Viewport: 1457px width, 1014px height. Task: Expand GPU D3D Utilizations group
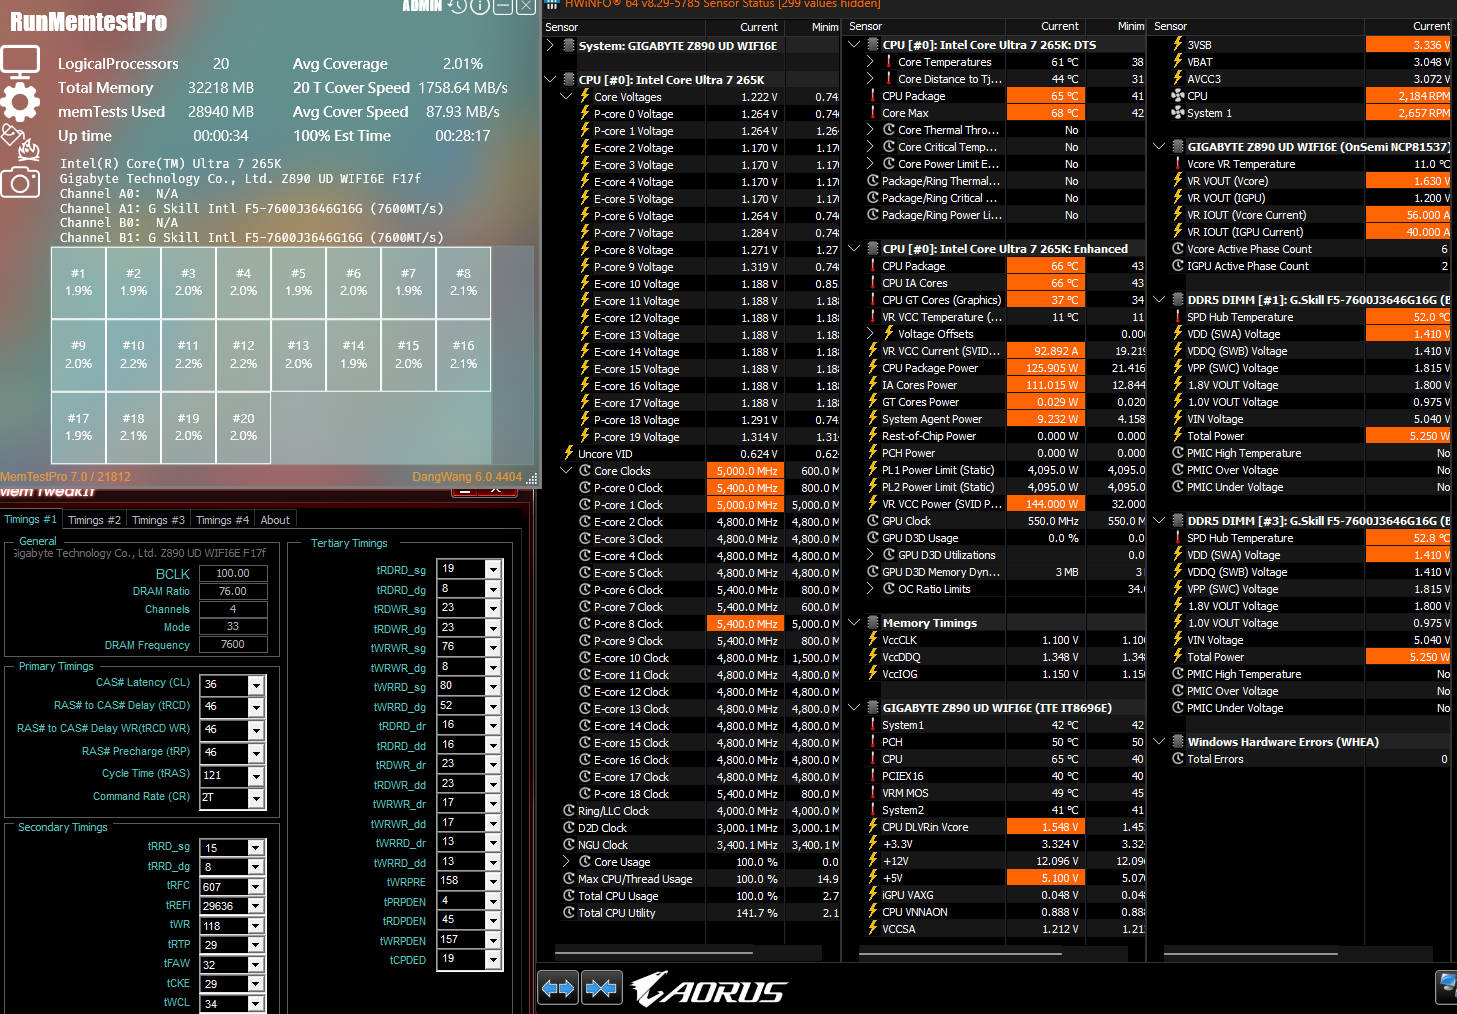tap(871, 555)
